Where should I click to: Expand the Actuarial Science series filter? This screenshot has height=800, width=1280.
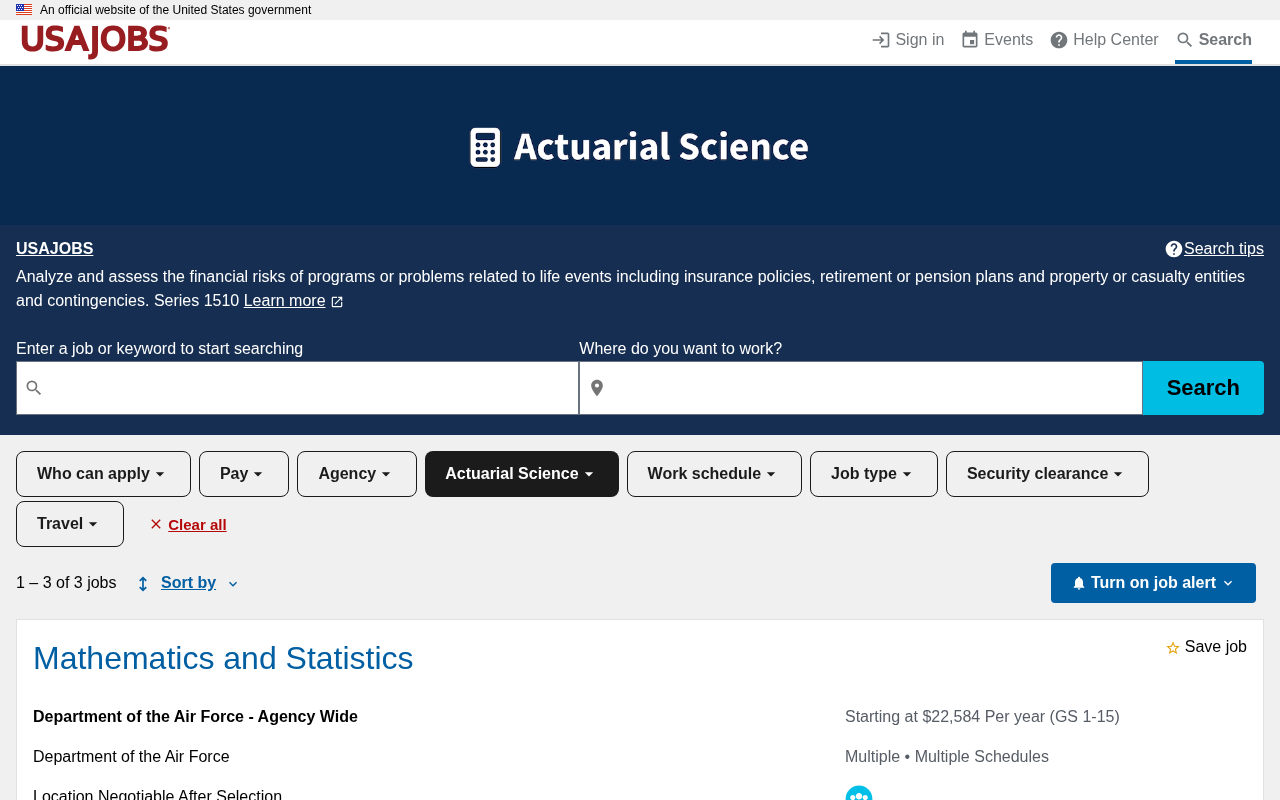click(522, 474)
